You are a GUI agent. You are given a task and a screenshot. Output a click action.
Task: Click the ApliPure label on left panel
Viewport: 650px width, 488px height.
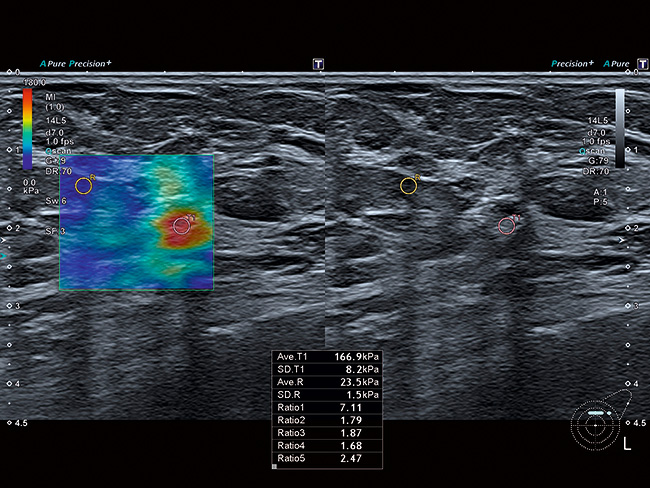click(58, 63)
